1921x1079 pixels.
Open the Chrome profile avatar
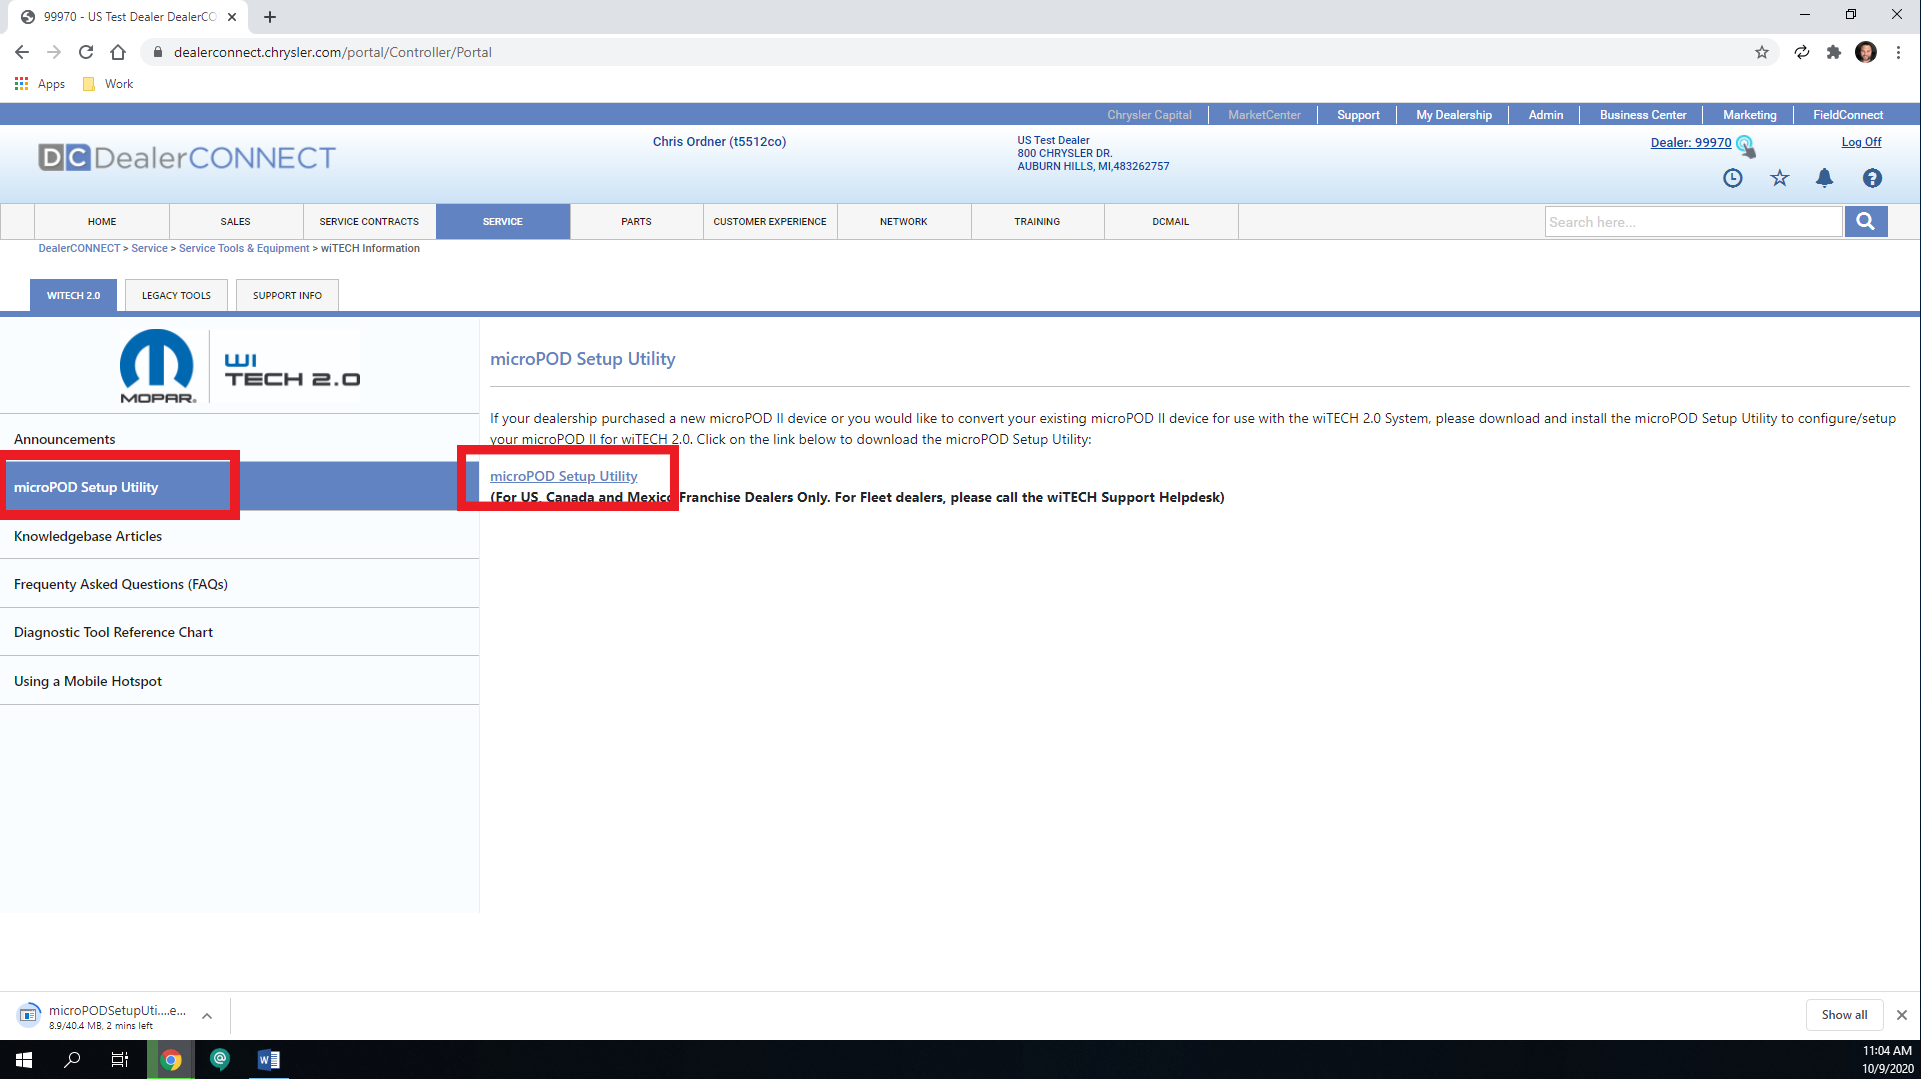tap(1866, 52)
